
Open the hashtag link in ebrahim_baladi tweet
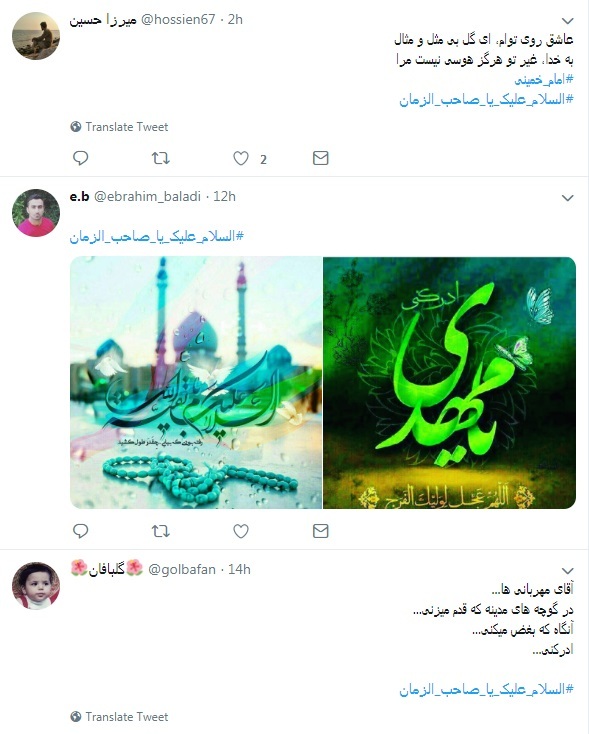(157, 236)
